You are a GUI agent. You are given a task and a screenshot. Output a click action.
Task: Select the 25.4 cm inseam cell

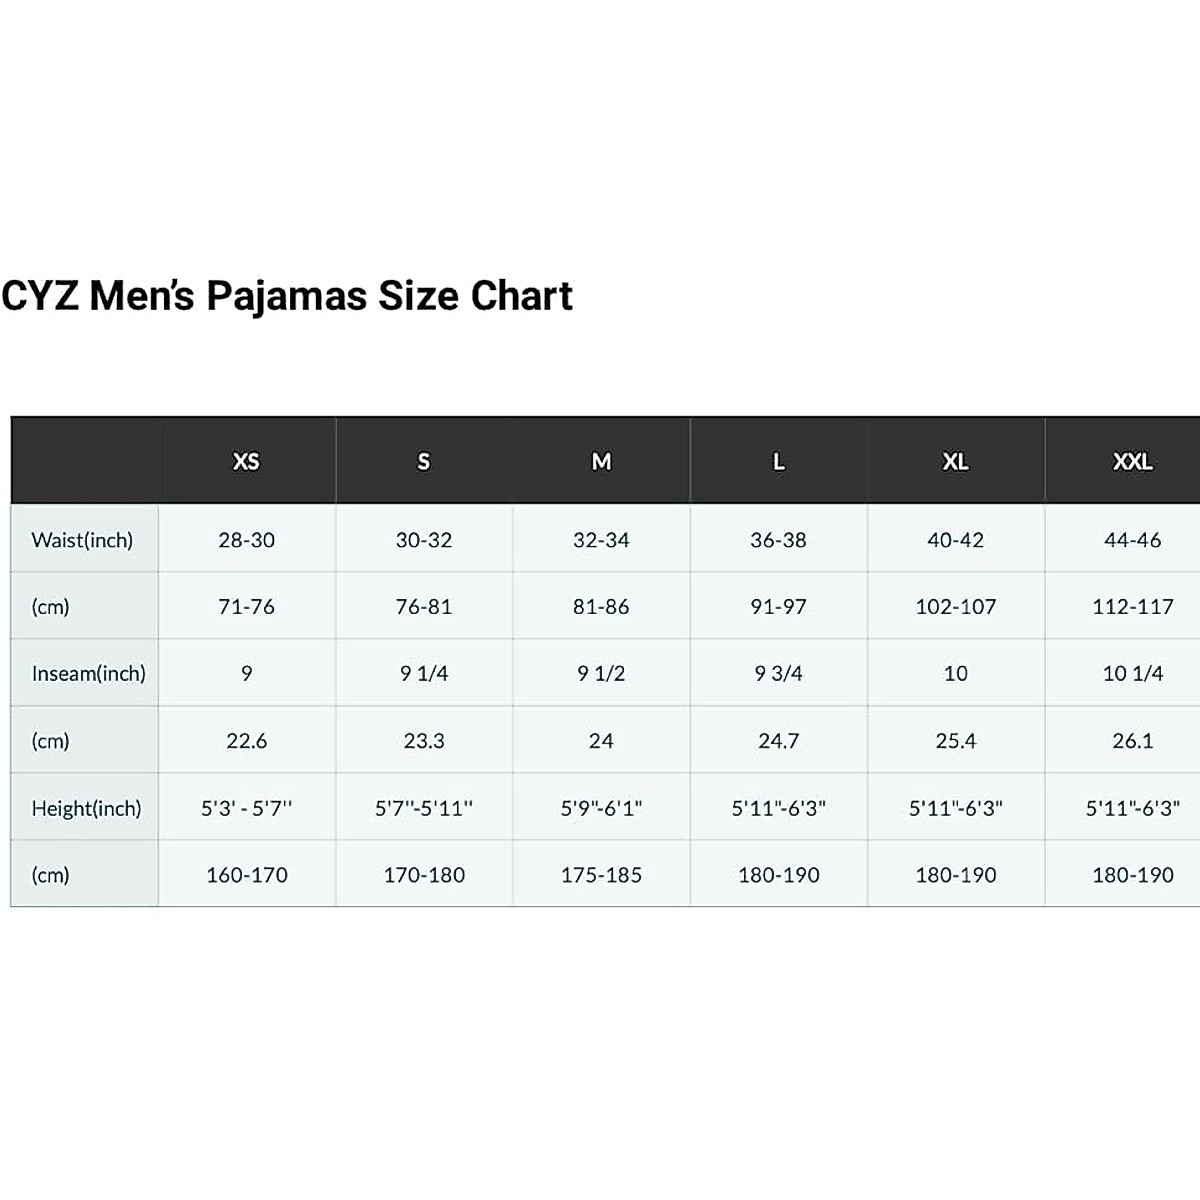click(955, 741)
